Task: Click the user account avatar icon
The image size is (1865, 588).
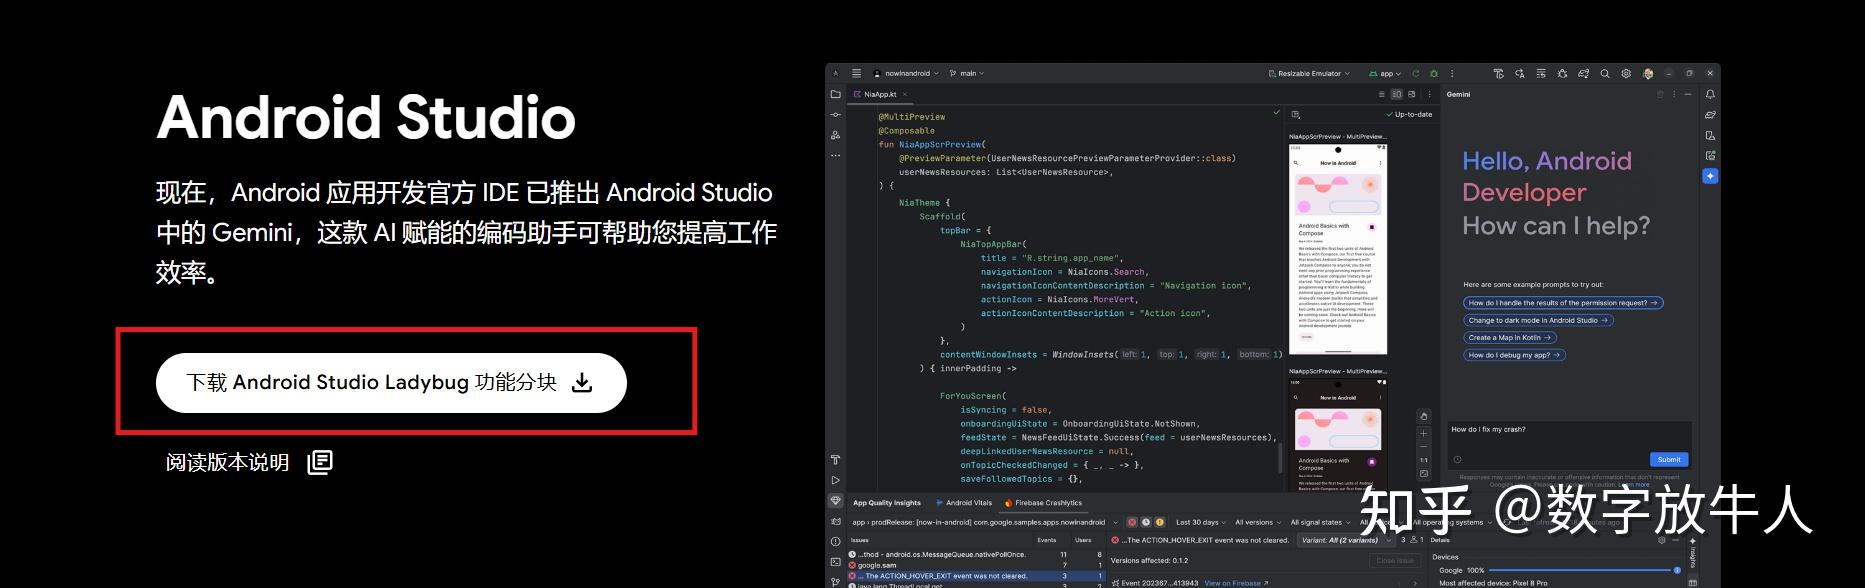Action: pyautogui.click(x=1648, y=73)
